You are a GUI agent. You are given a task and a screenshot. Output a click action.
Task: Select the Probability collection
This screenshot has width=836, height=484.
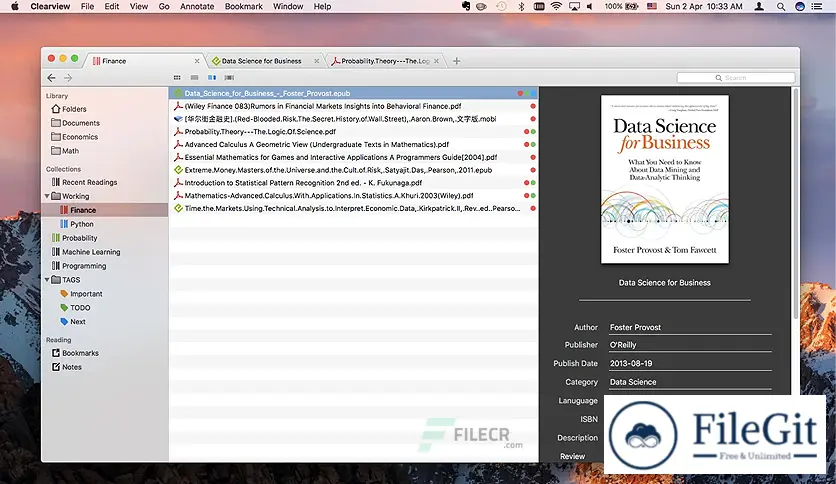75,238
